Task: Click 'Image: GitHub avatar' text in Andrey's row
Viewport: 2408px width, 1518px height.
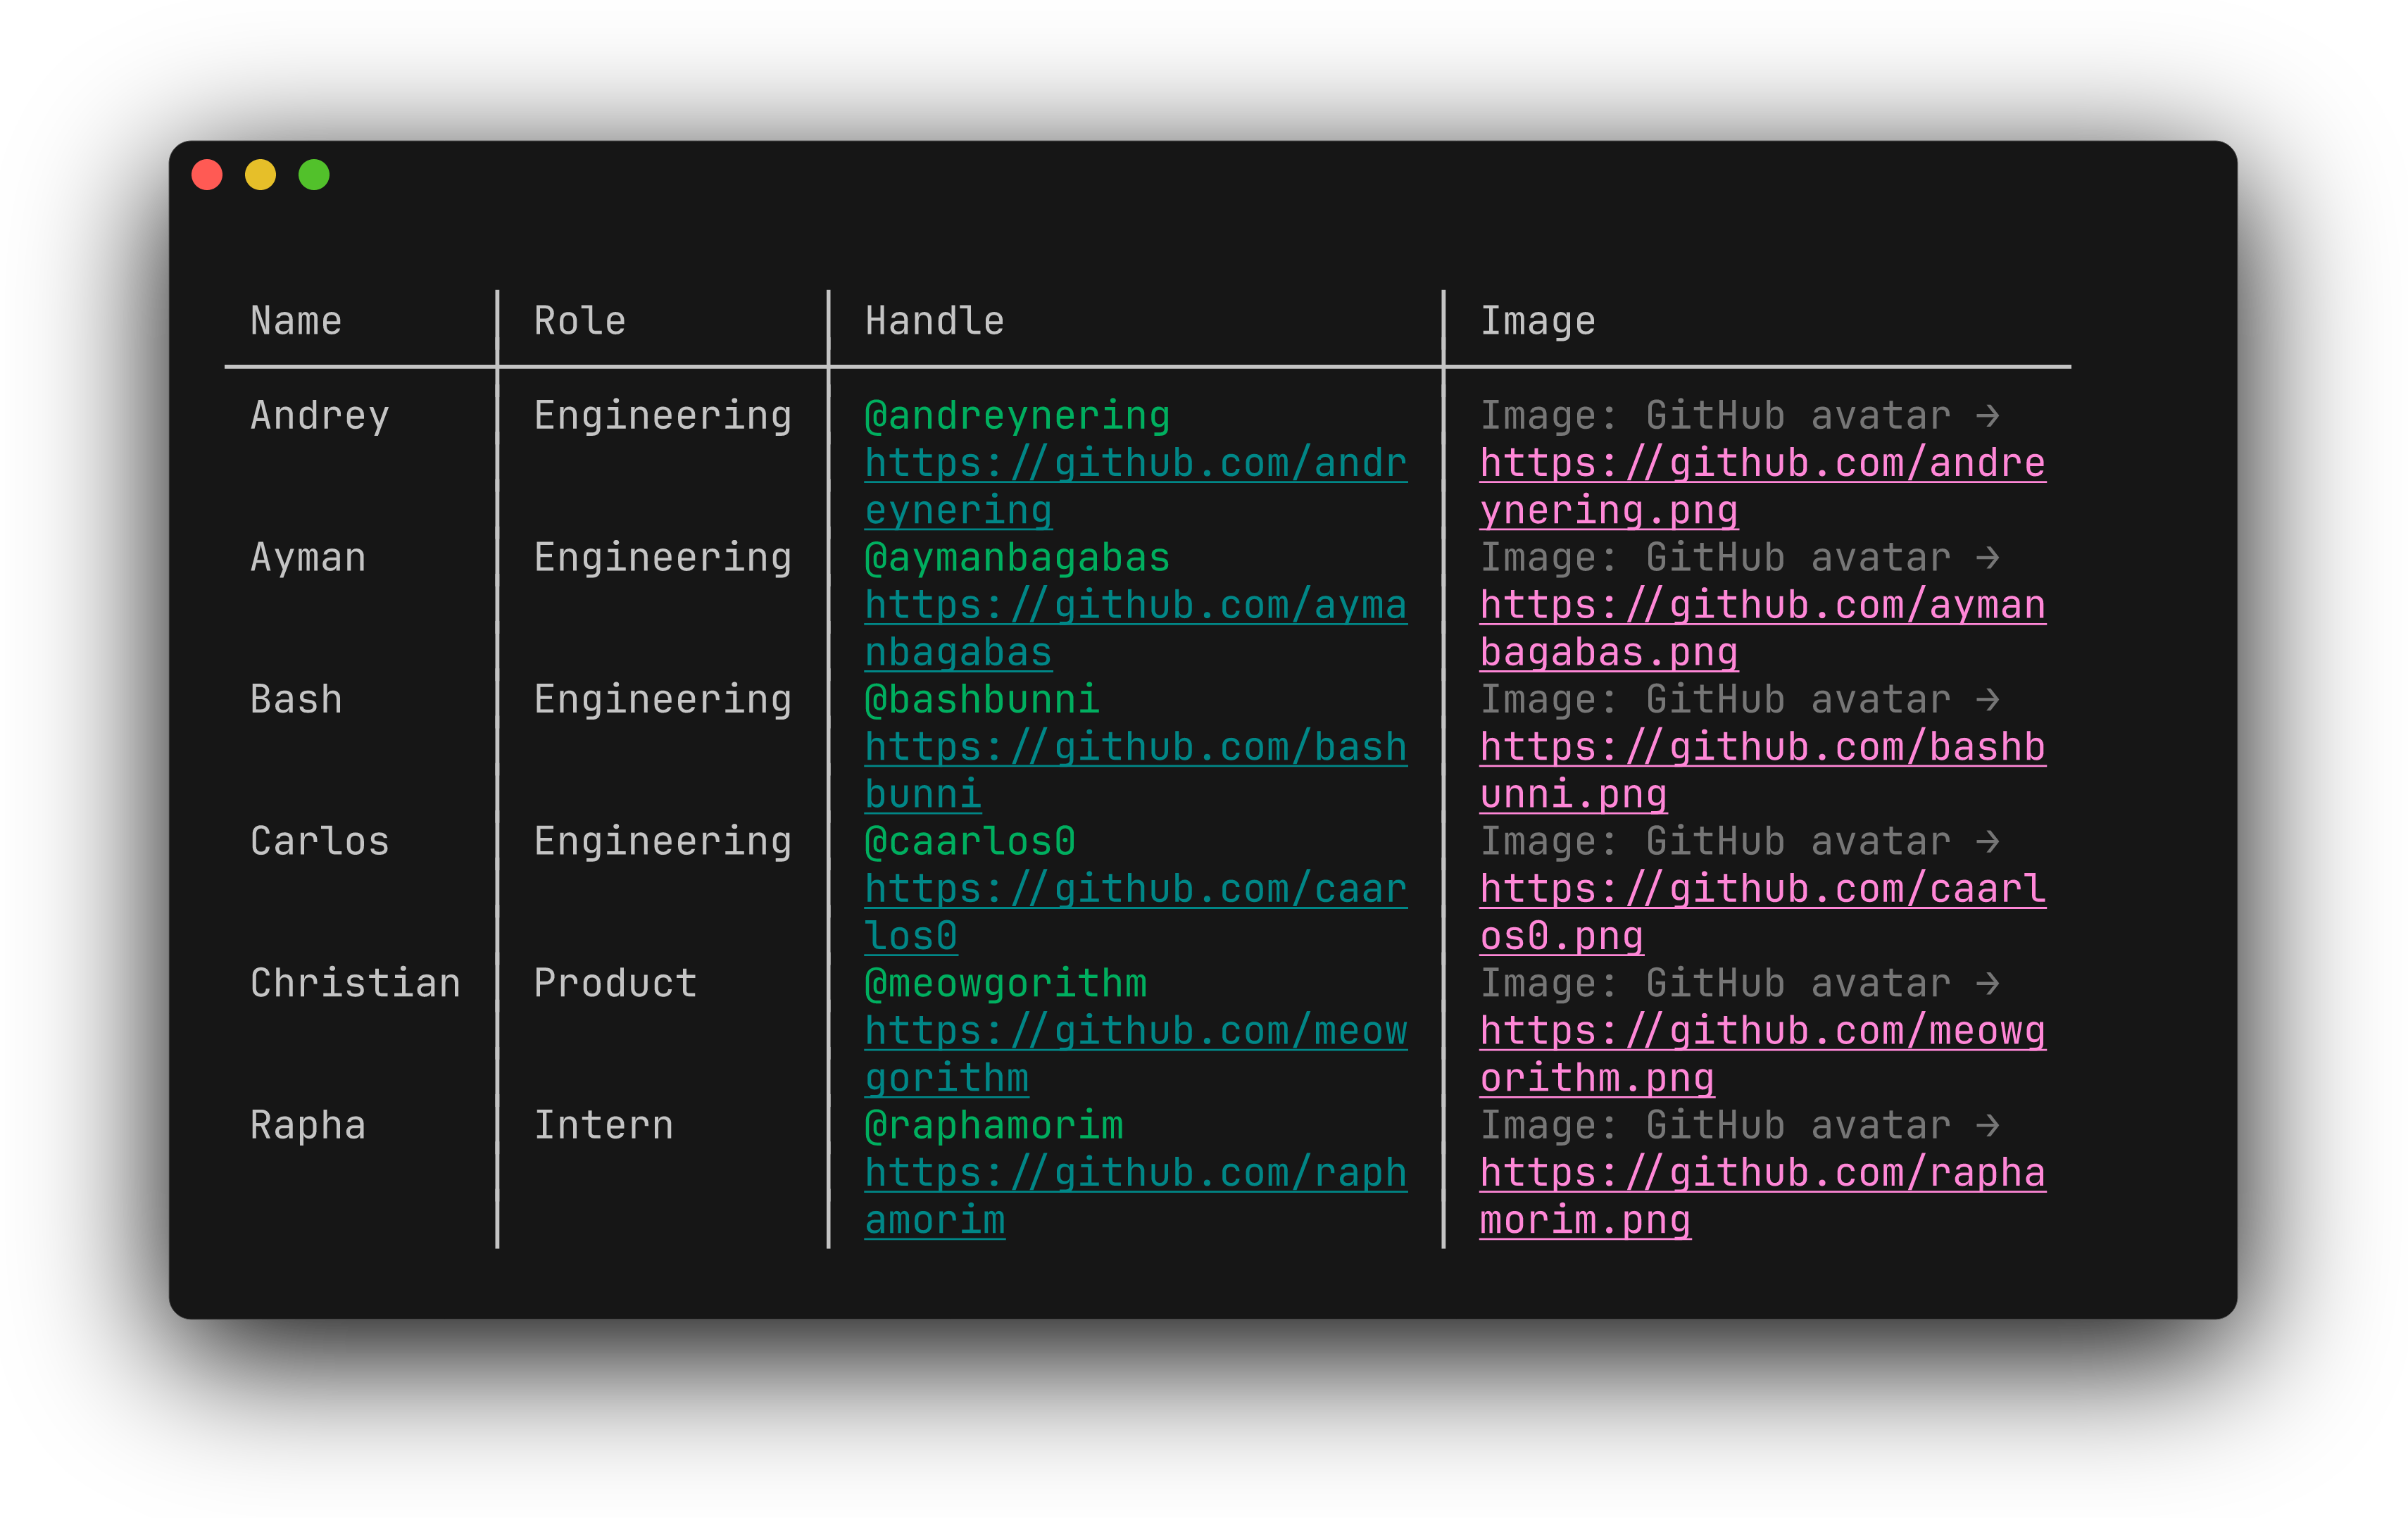Action: click(x=1715, y=416)
